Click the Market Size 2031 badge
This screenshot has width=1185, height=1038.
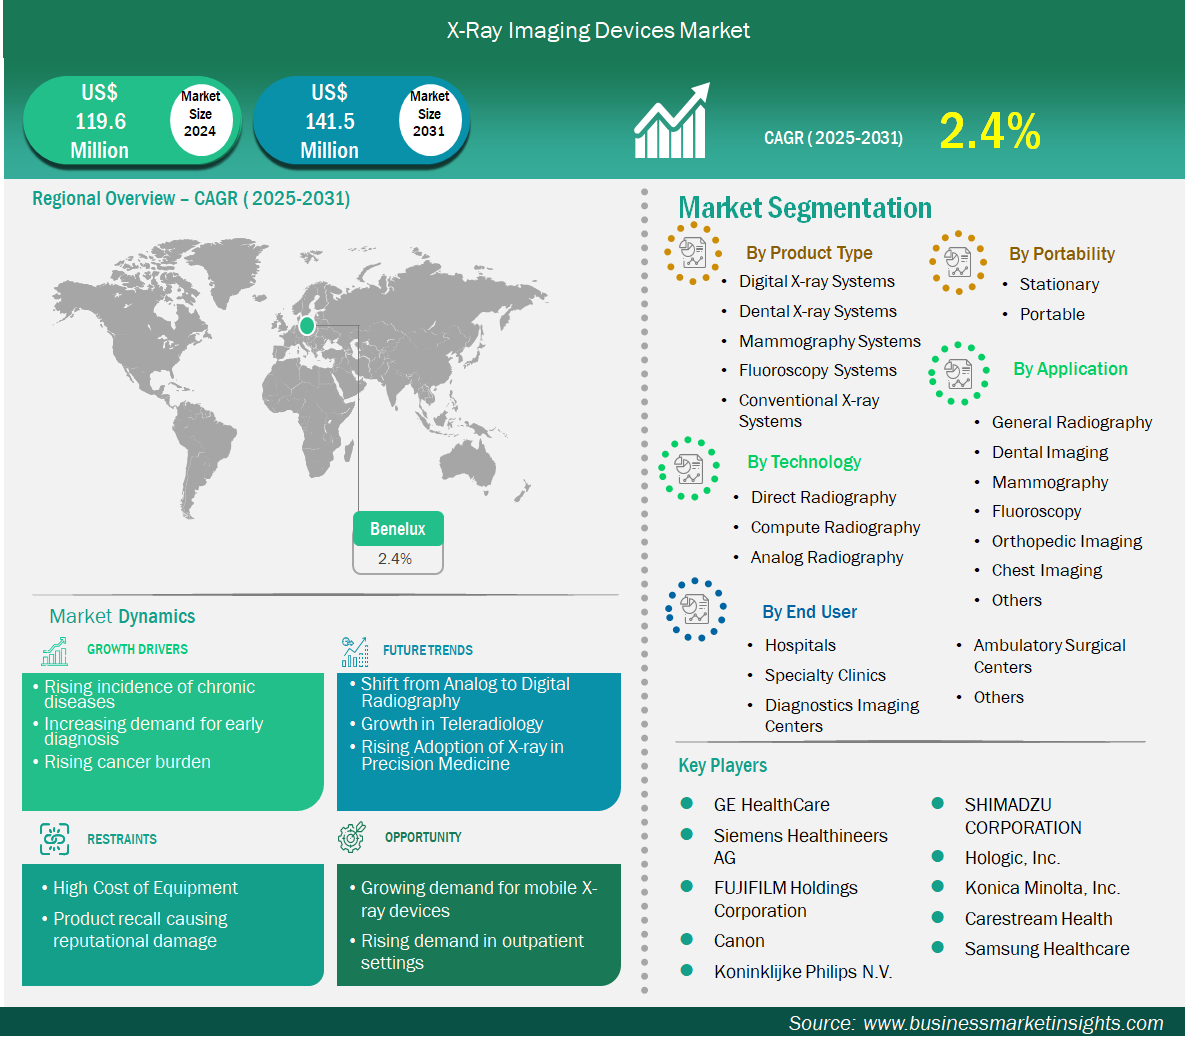click(429, 114)
